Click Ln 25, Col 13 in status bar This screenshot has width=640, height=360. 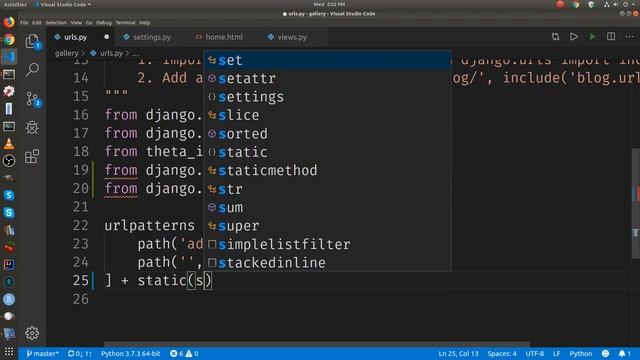point(458,353)
